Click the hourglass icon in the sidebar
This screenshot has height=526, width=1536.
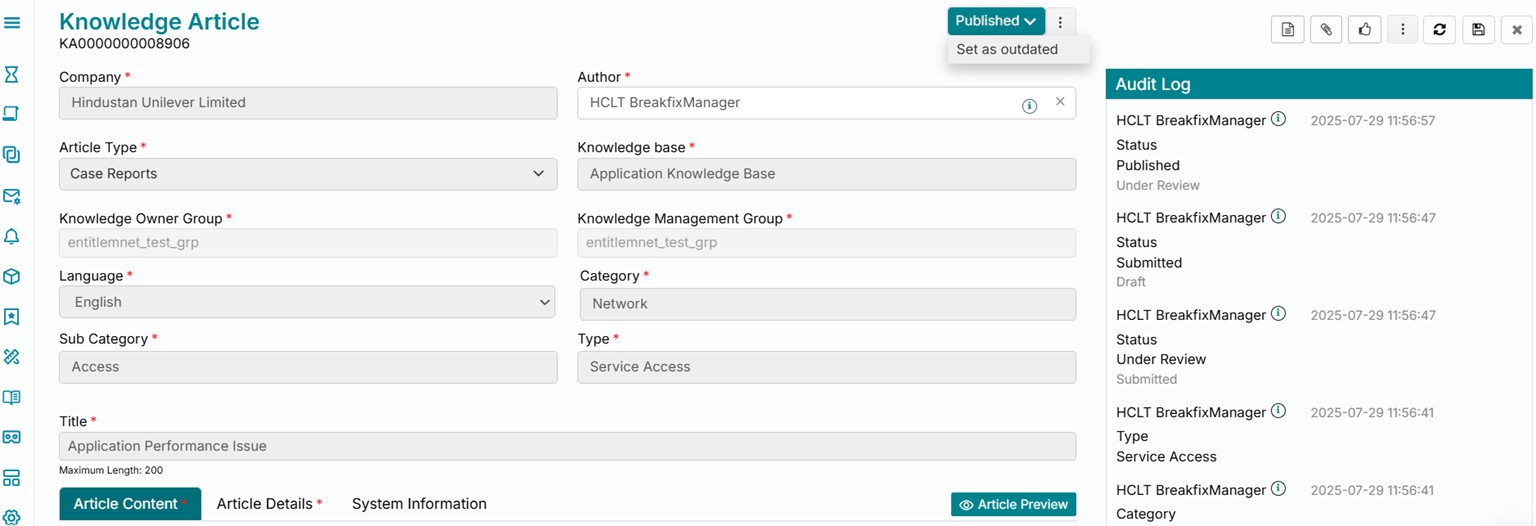point(12,74)
